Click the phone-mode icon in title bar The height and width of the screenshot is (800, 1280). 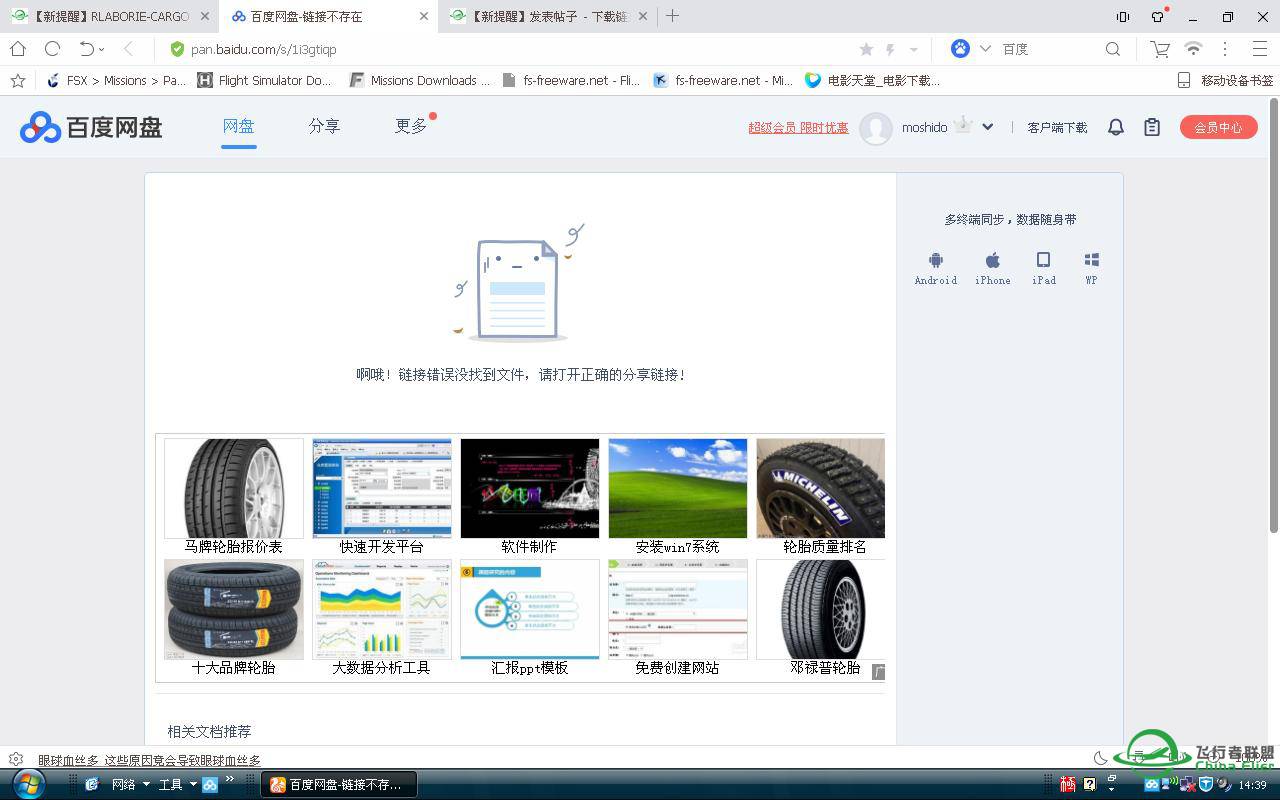(x=1123, y=16)
